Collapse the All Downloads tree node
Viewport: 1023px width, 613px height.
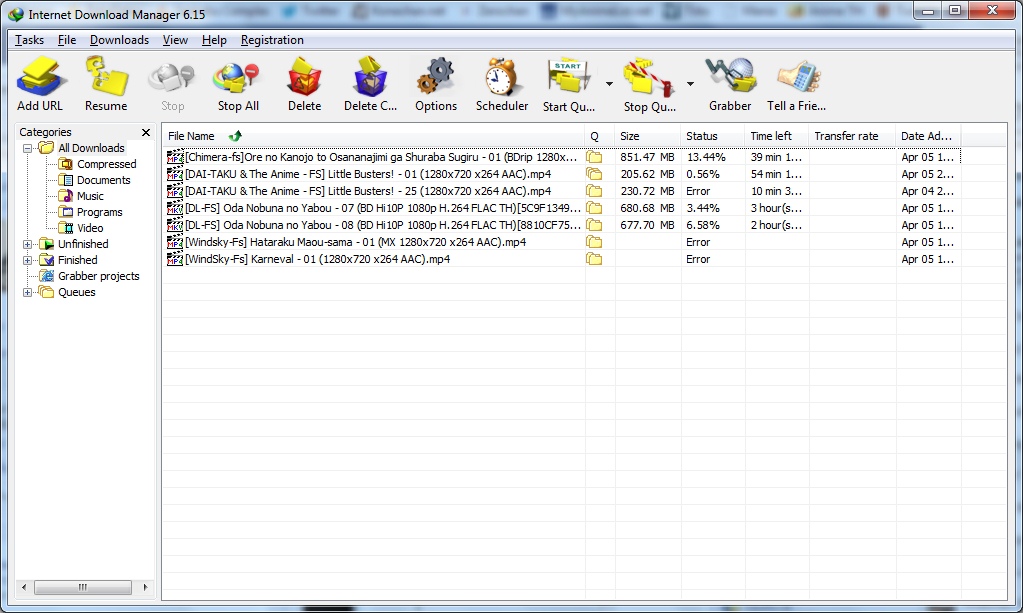(x=27, y=149)
